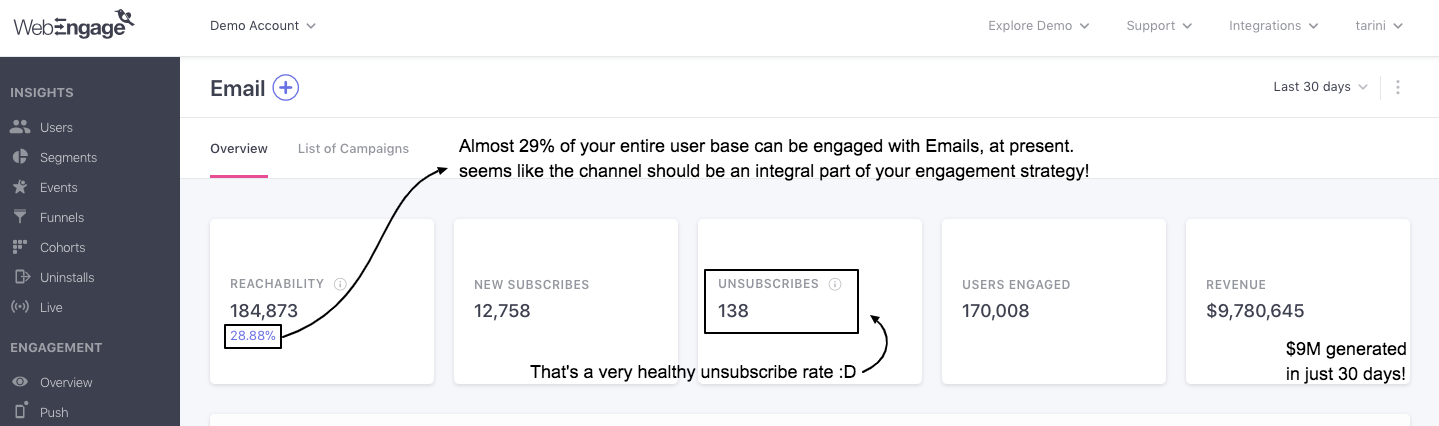Open Push from the sidebar icon
Screen dimensions: 1439x426
point(20,412)
